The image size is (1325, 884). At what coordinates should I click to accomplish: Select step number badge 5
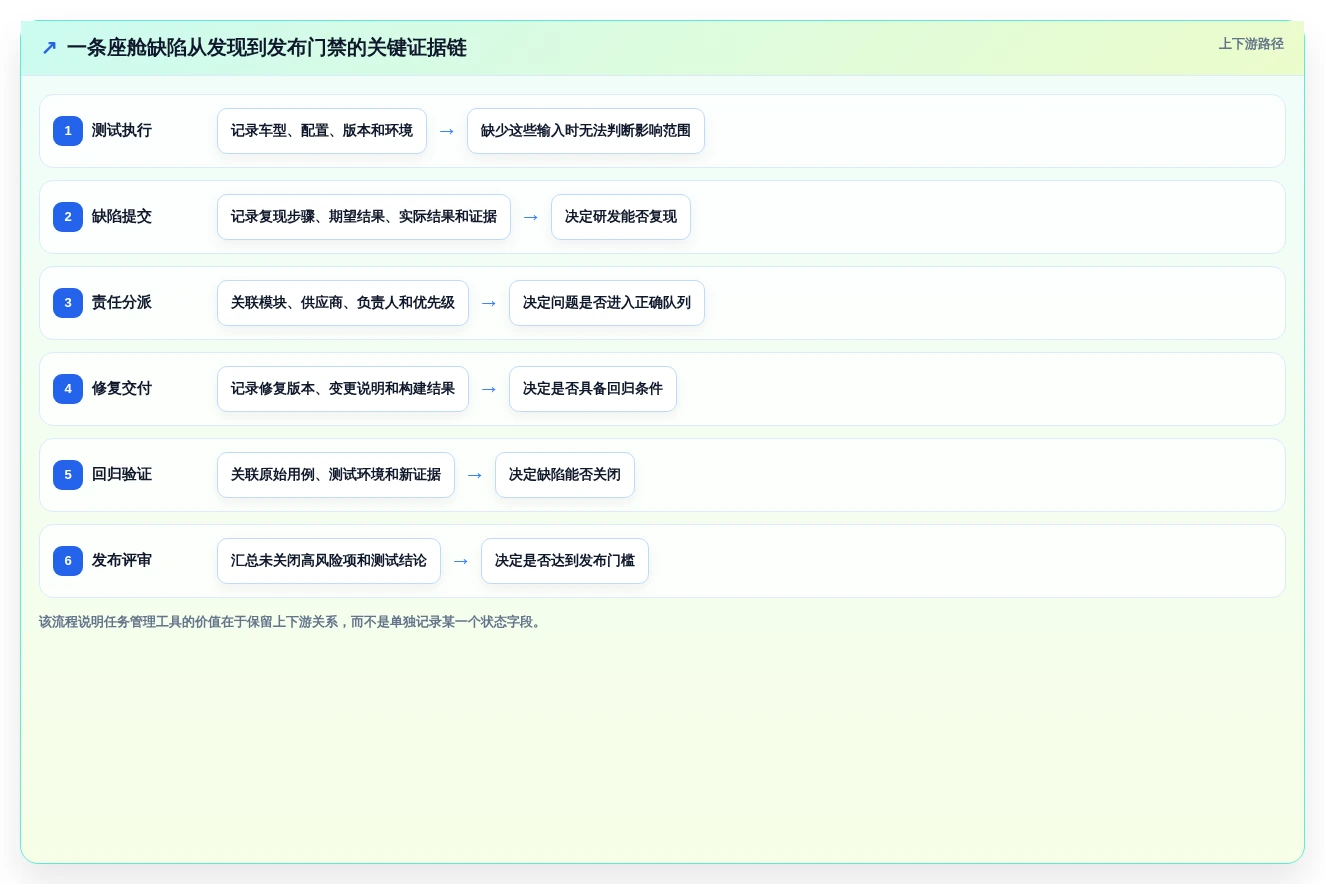coord(68,475)
